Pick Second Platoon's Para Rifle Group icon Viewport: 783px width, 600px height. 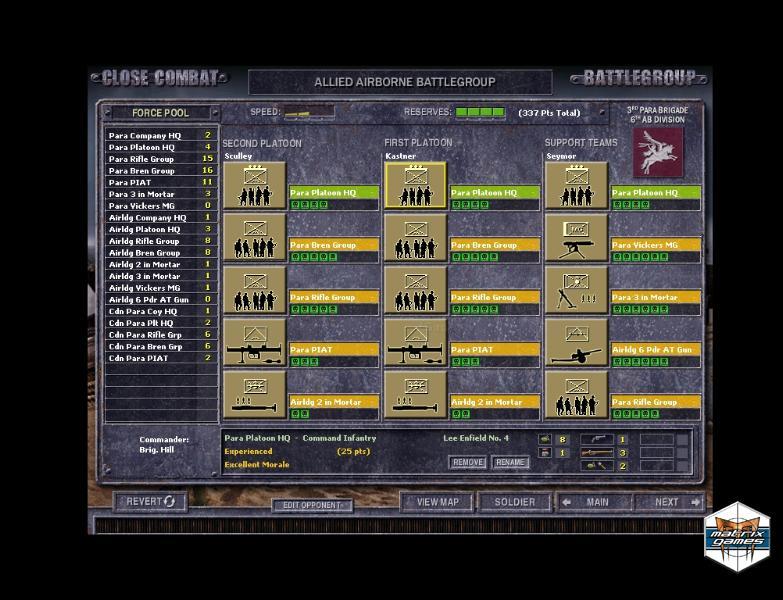click(253, 290)
